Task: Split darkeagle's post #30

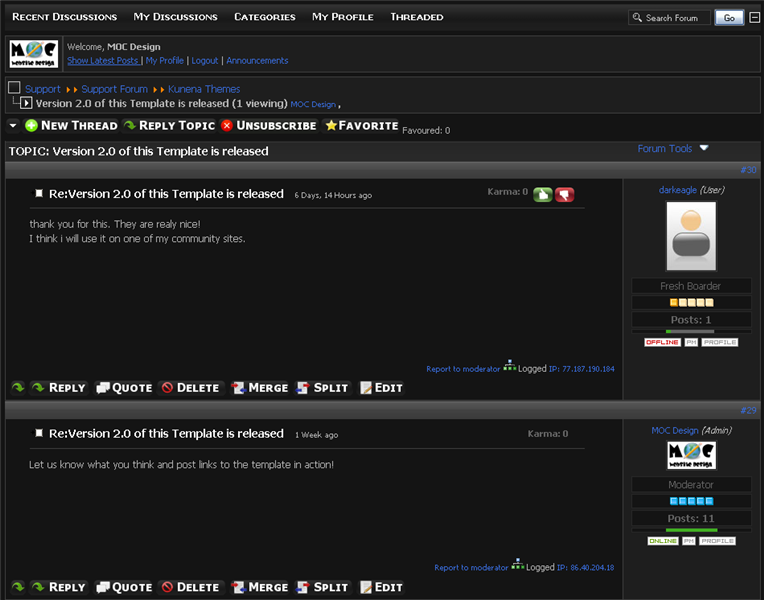Action: coord(323,388)
